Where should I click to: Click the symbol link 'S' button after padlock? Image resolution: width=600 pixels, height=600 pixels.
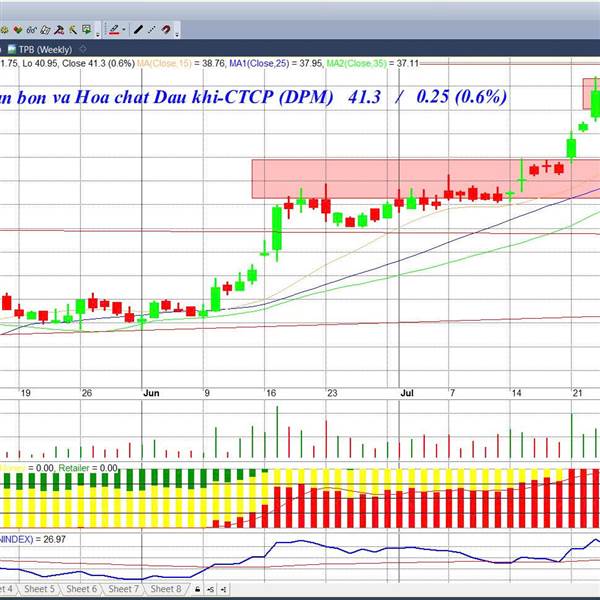coord(210,589)
